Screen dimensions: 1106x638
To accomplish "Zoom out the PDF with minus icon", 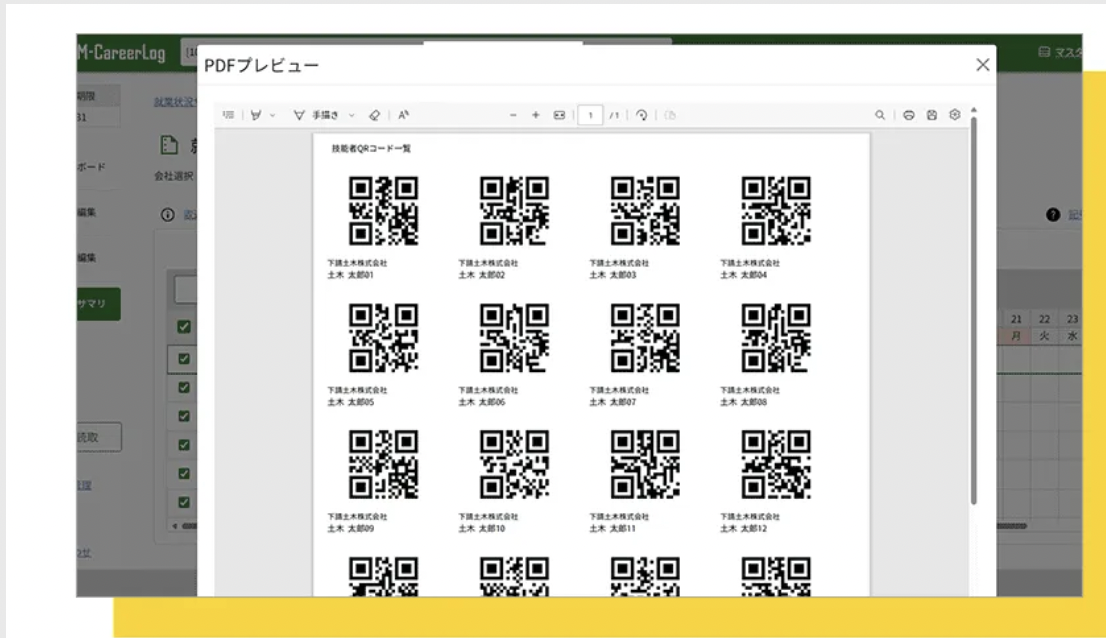I will (x=513, y=115).
